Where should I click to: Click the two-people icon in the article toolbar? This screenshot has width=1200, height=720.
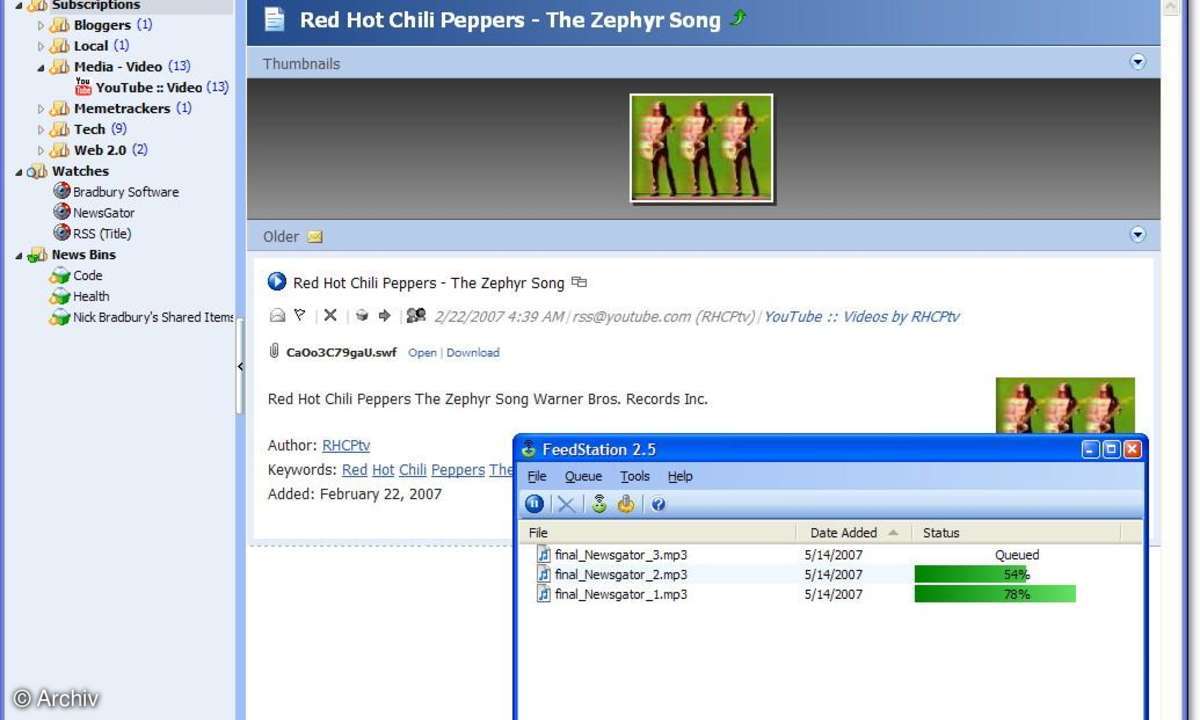(416, 316)
